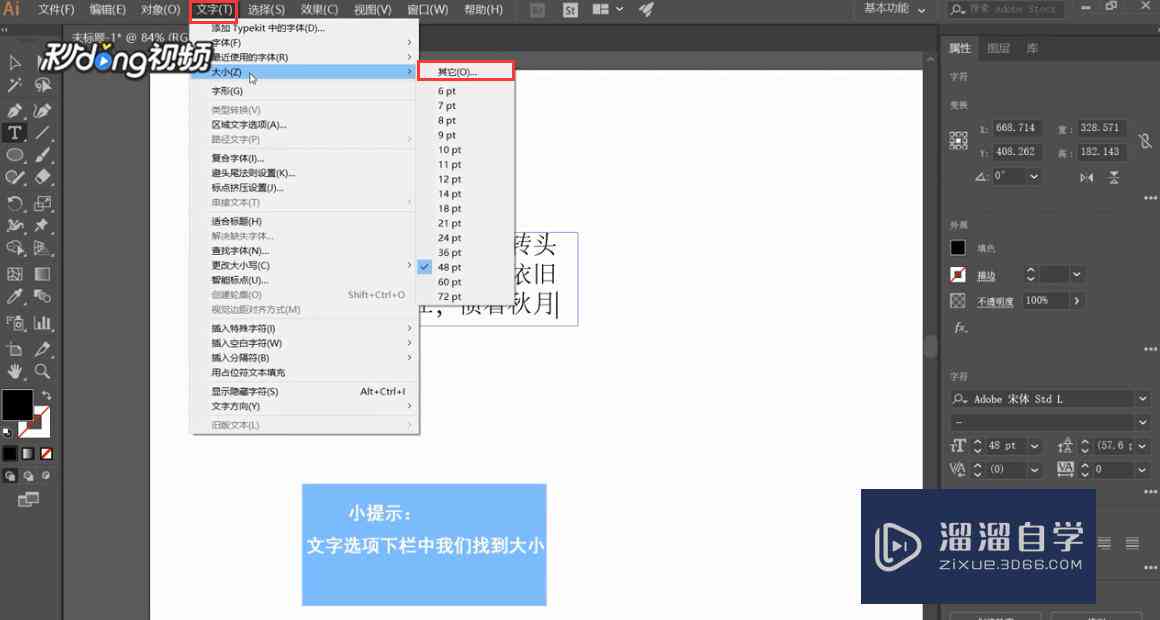The image size is (1160, 620).
Task: Select the Artboard tool
Action: tap(15, 348)
